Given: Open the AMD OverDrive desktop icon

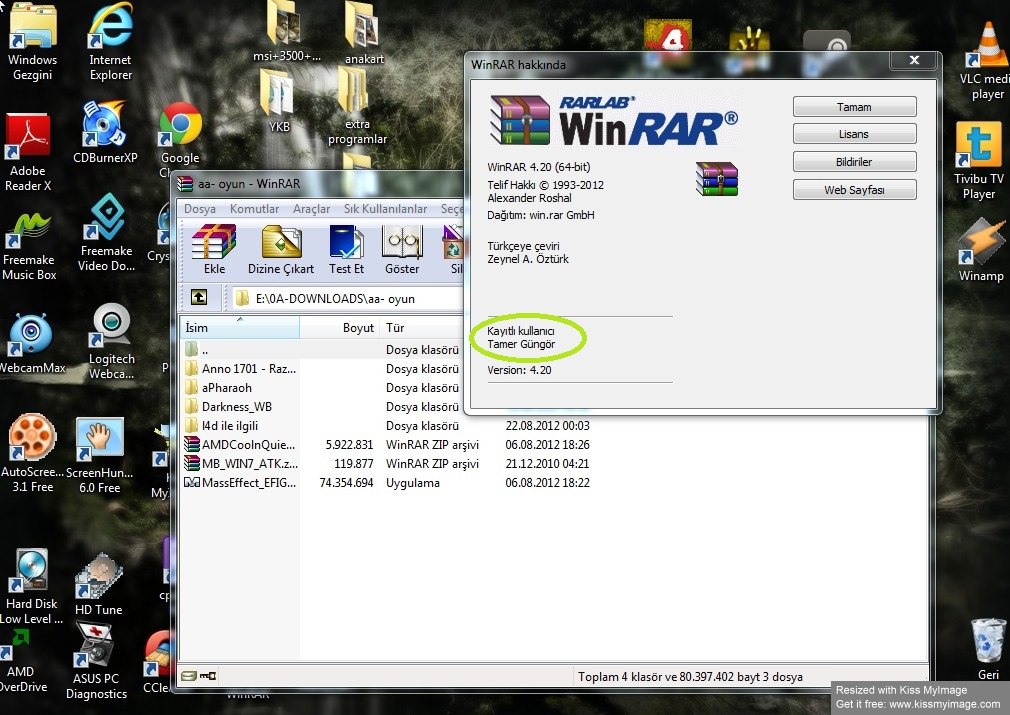Looking at the screenshot, I should [x=23, y=662].
